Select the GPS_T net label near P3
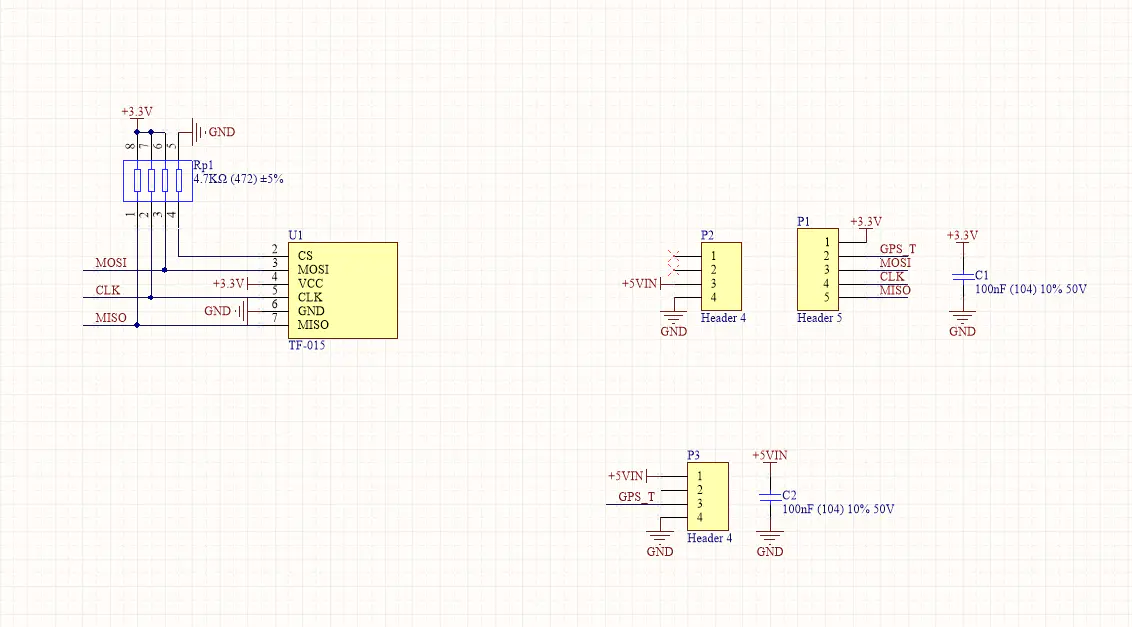This screenshot has width=1132, height=627. (636, 497)
